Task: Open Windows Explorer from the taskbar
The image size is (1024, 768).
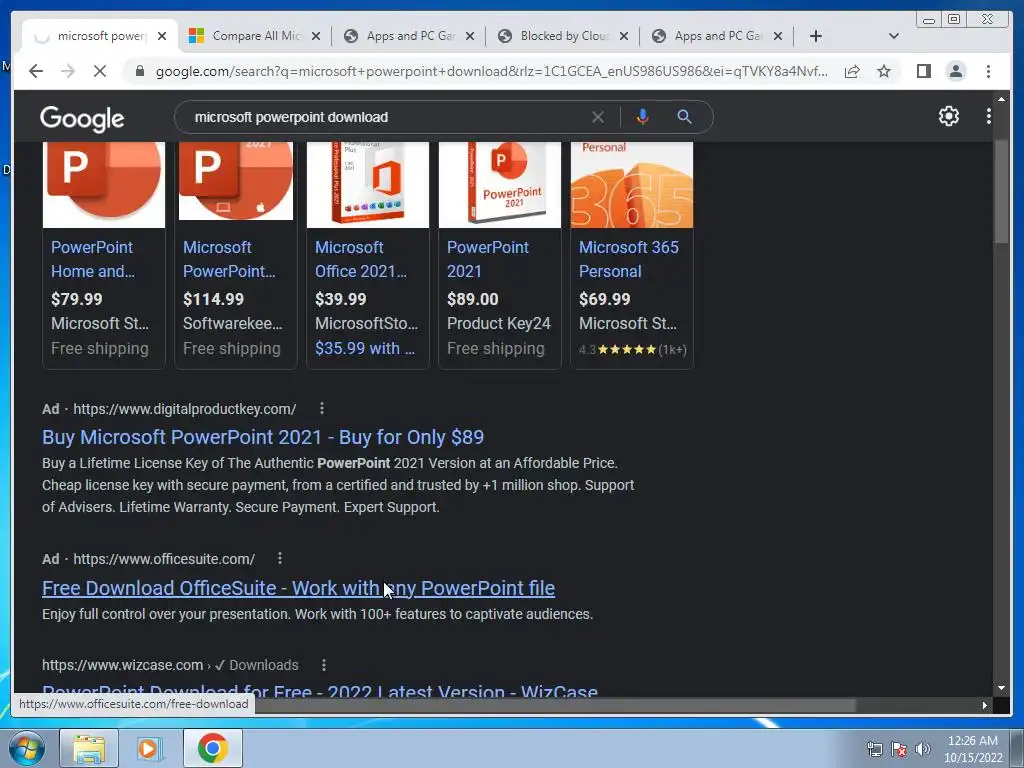Action: pos(89,748)
